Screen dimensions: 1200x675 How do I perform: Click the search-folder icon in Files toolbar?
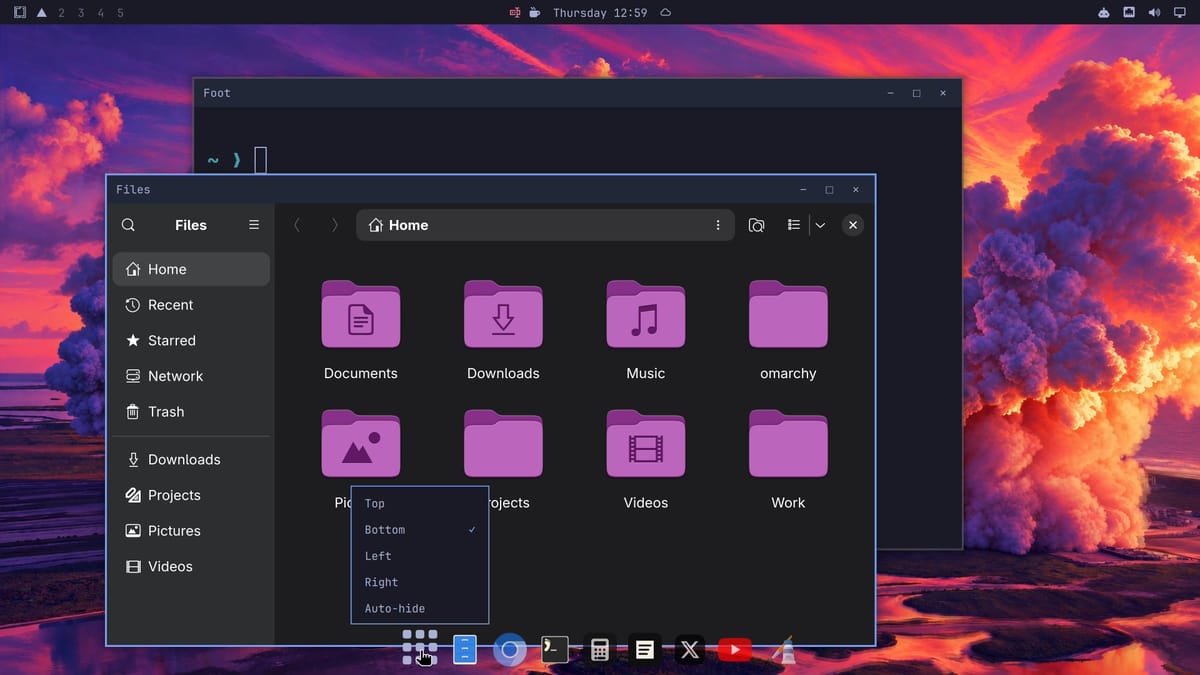click(757, 225)
